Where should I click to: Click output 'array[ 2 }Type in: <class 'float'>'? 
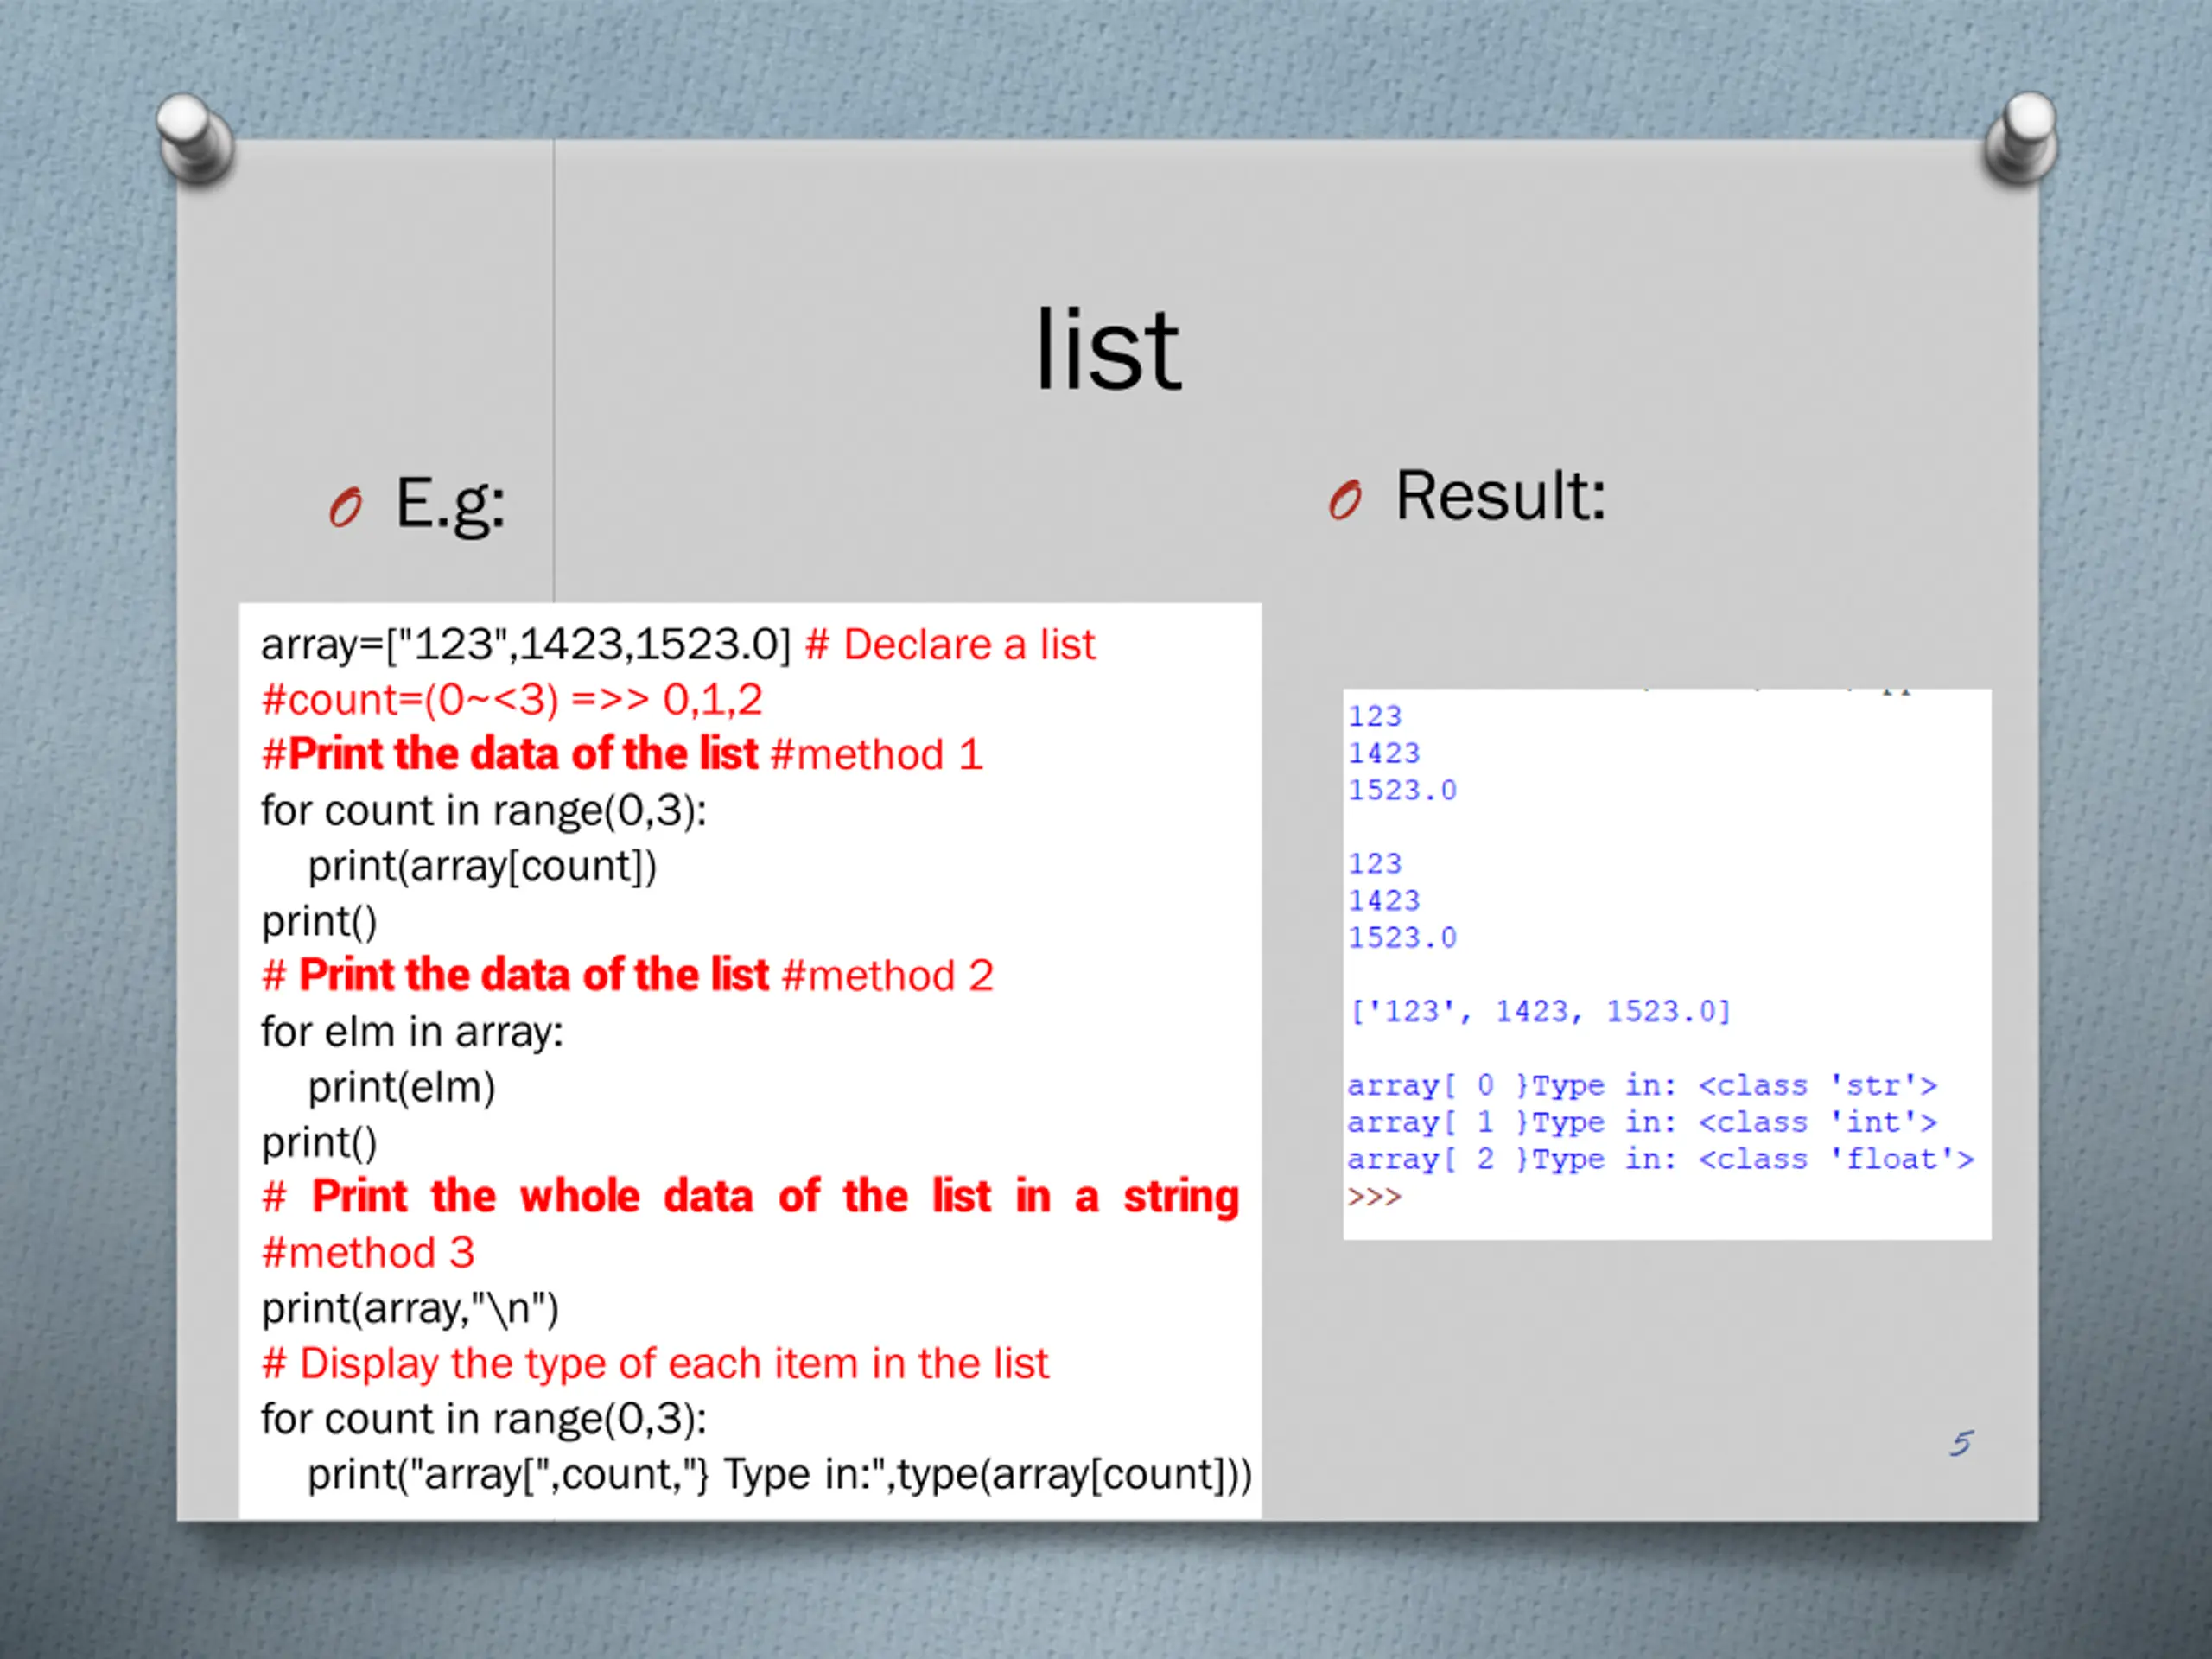coord(1660,1160)
